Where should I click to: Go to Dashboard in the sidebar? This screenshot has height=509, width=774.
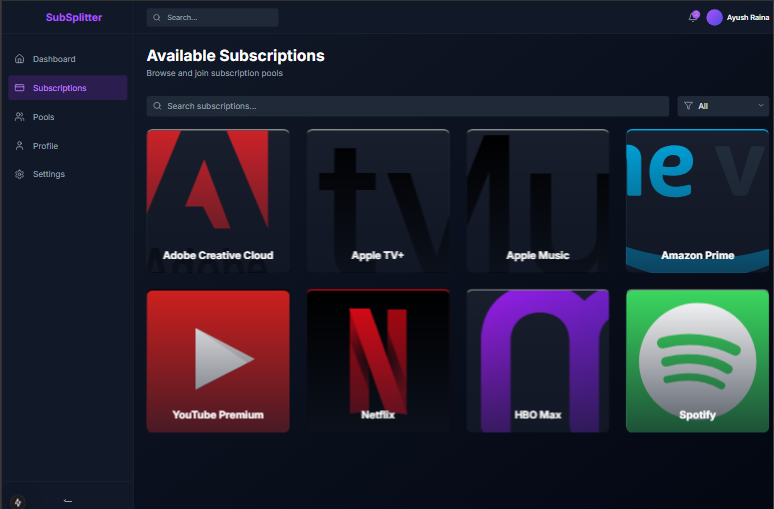click(68, 59)
